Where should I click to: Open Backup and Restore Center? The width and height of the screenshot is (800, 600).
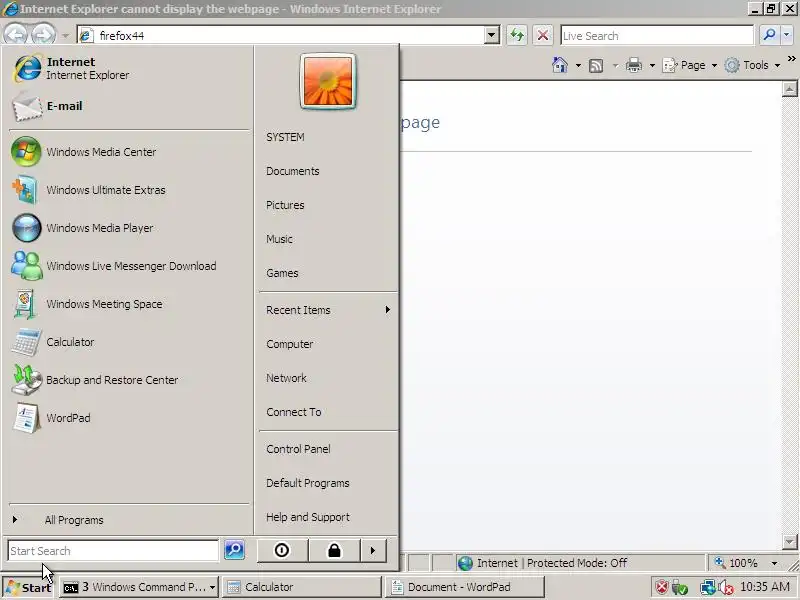(x=128, y=380)
